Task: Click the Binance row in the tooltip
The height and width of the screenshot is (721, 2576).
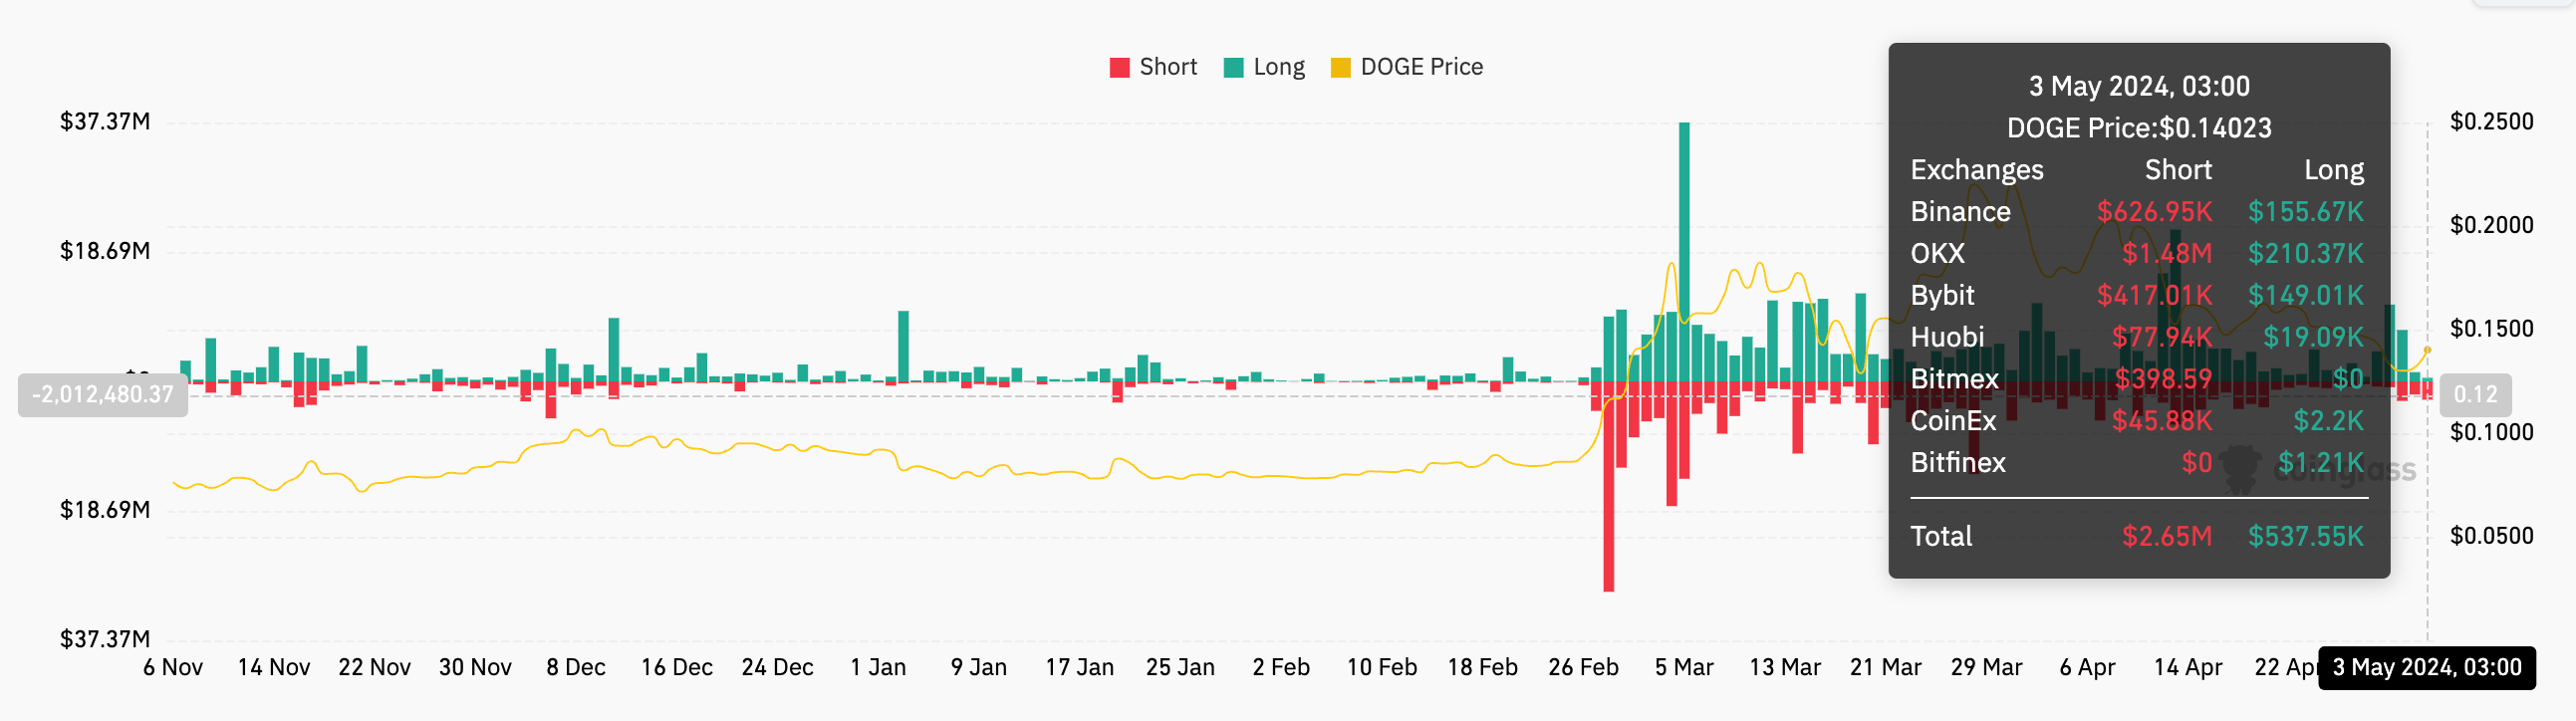Action: coord(2137,212)
